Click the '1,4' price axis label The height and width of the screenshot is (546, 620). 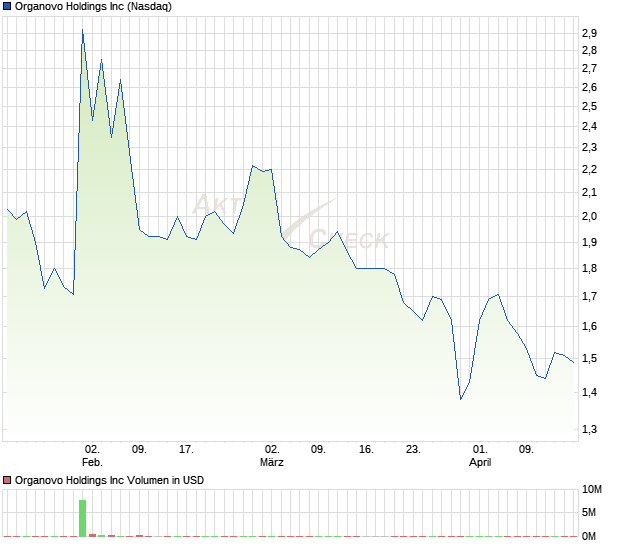tap(589, 393)
